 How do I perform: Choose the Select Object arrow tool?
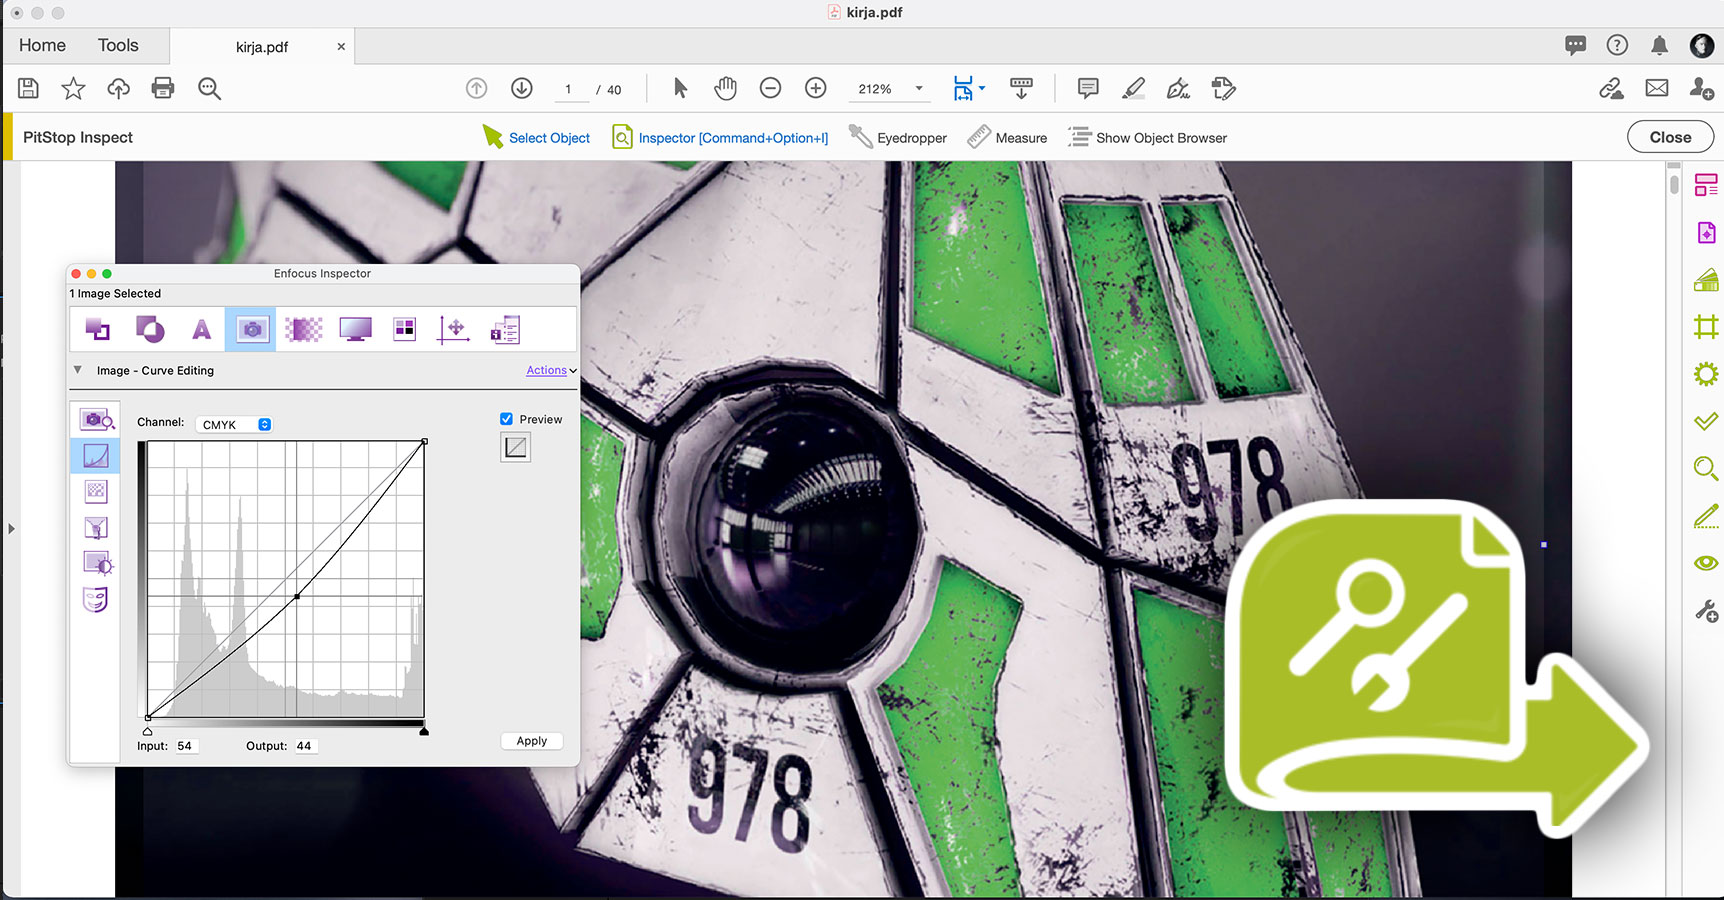(536, 138)
